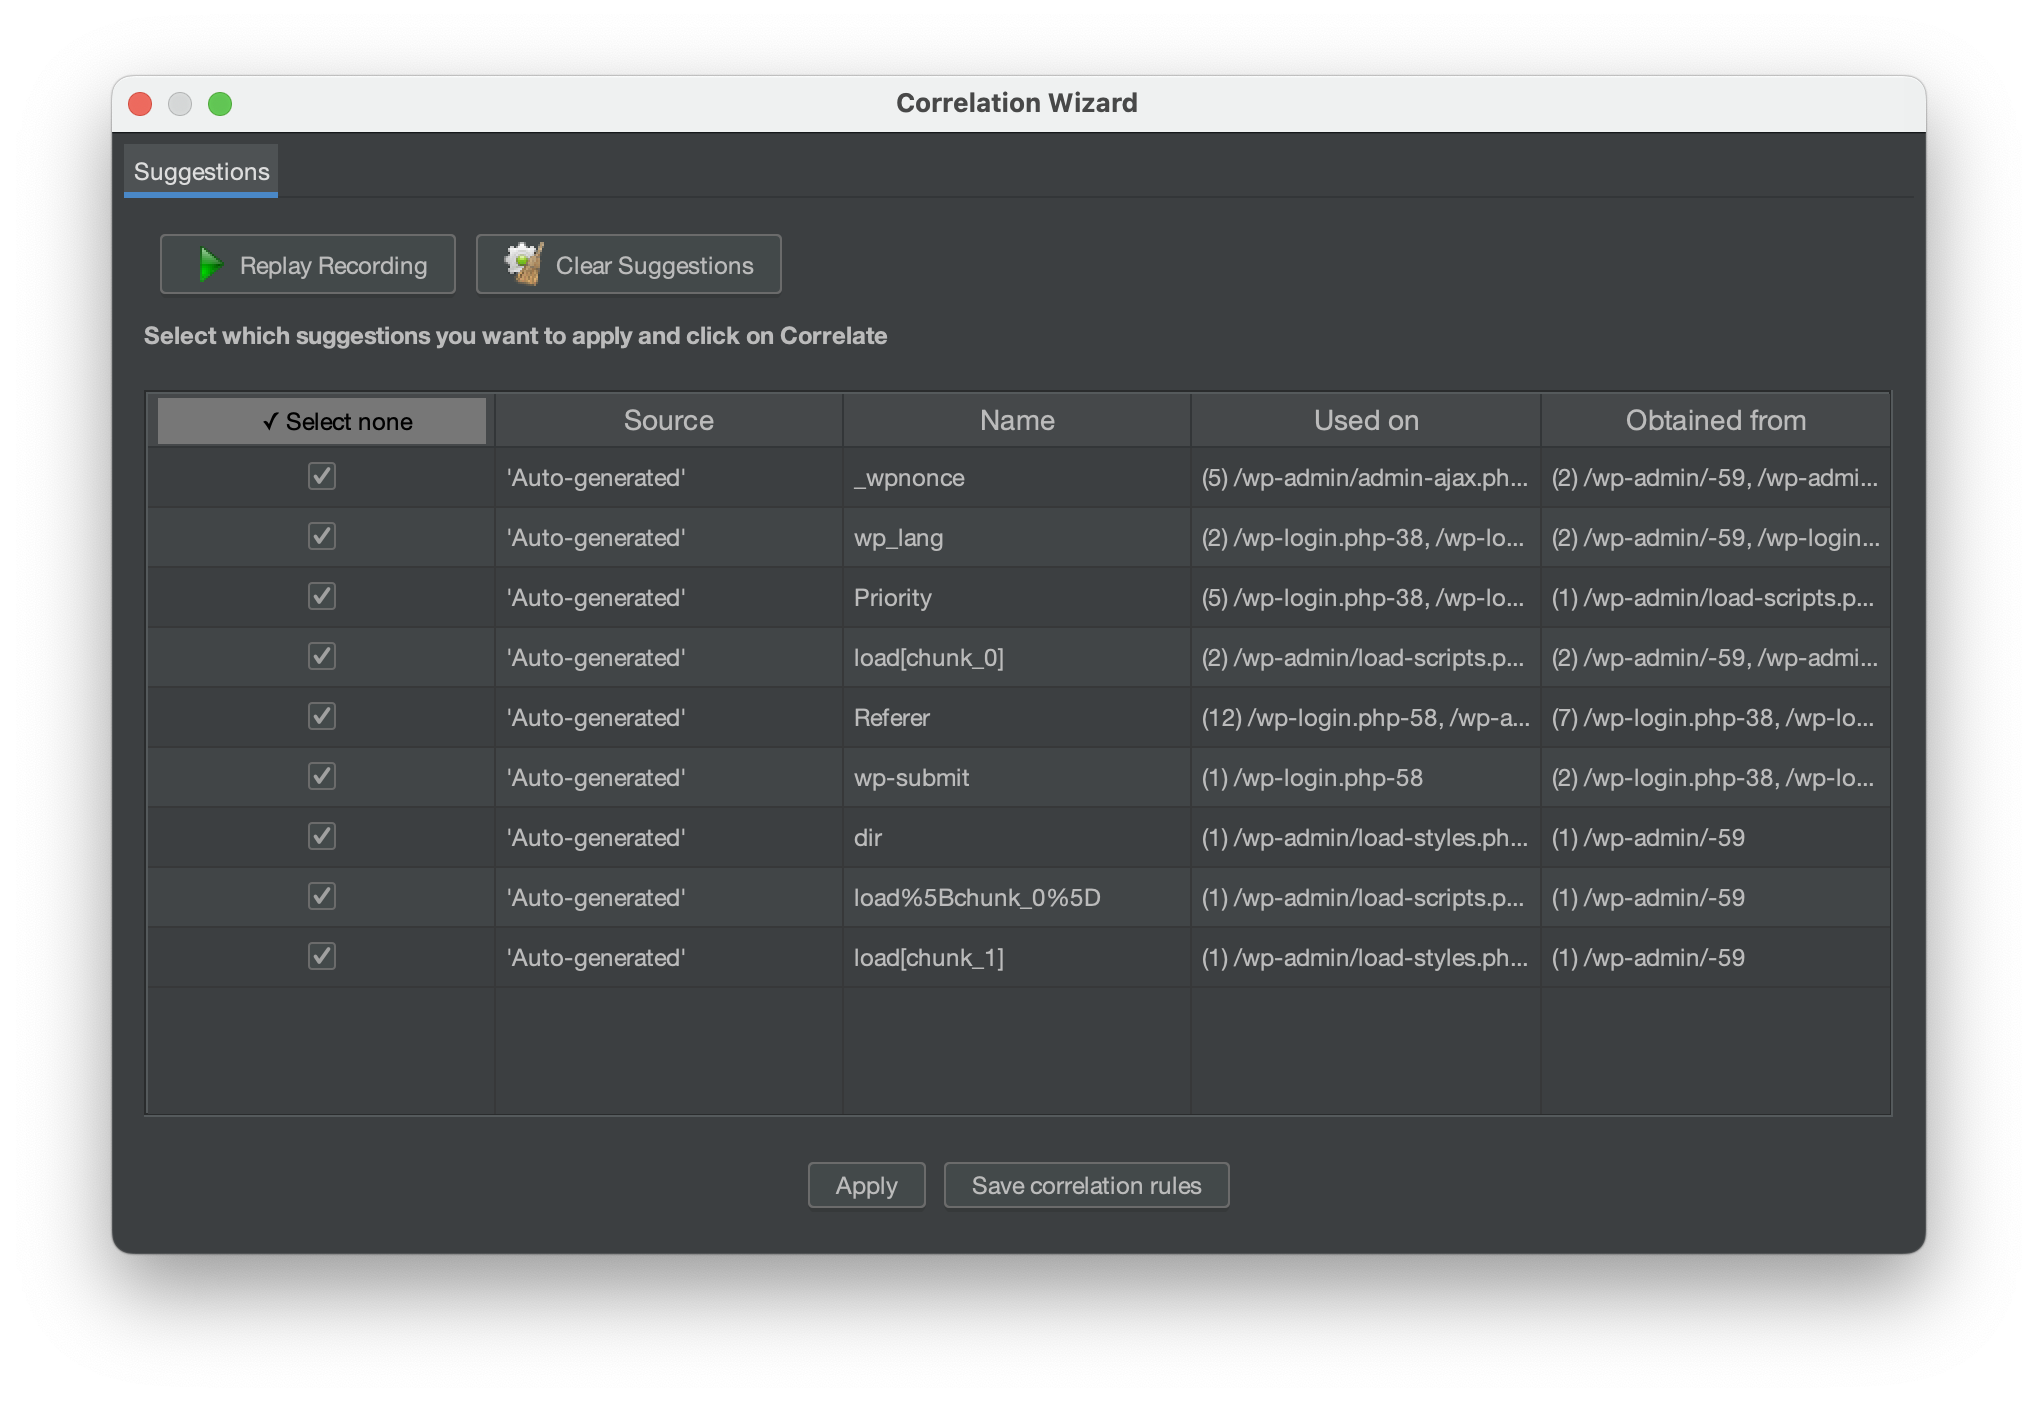Image resolution: width=2038 pixels, height=1402 pixels.
Task: Click load%5Bchunk_0%5D row to select
Action: (x=1016, y=897)
